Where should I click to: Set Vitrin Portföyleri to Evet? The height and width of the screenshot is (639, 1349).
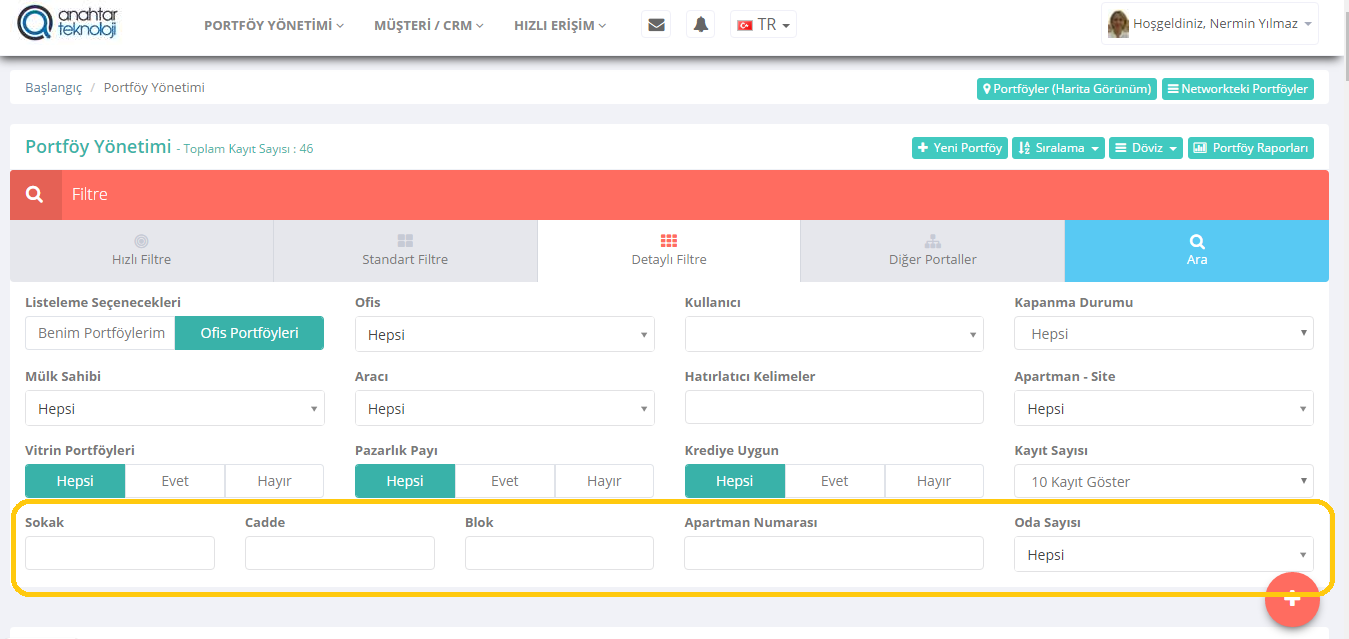click(x=175, y=481)
